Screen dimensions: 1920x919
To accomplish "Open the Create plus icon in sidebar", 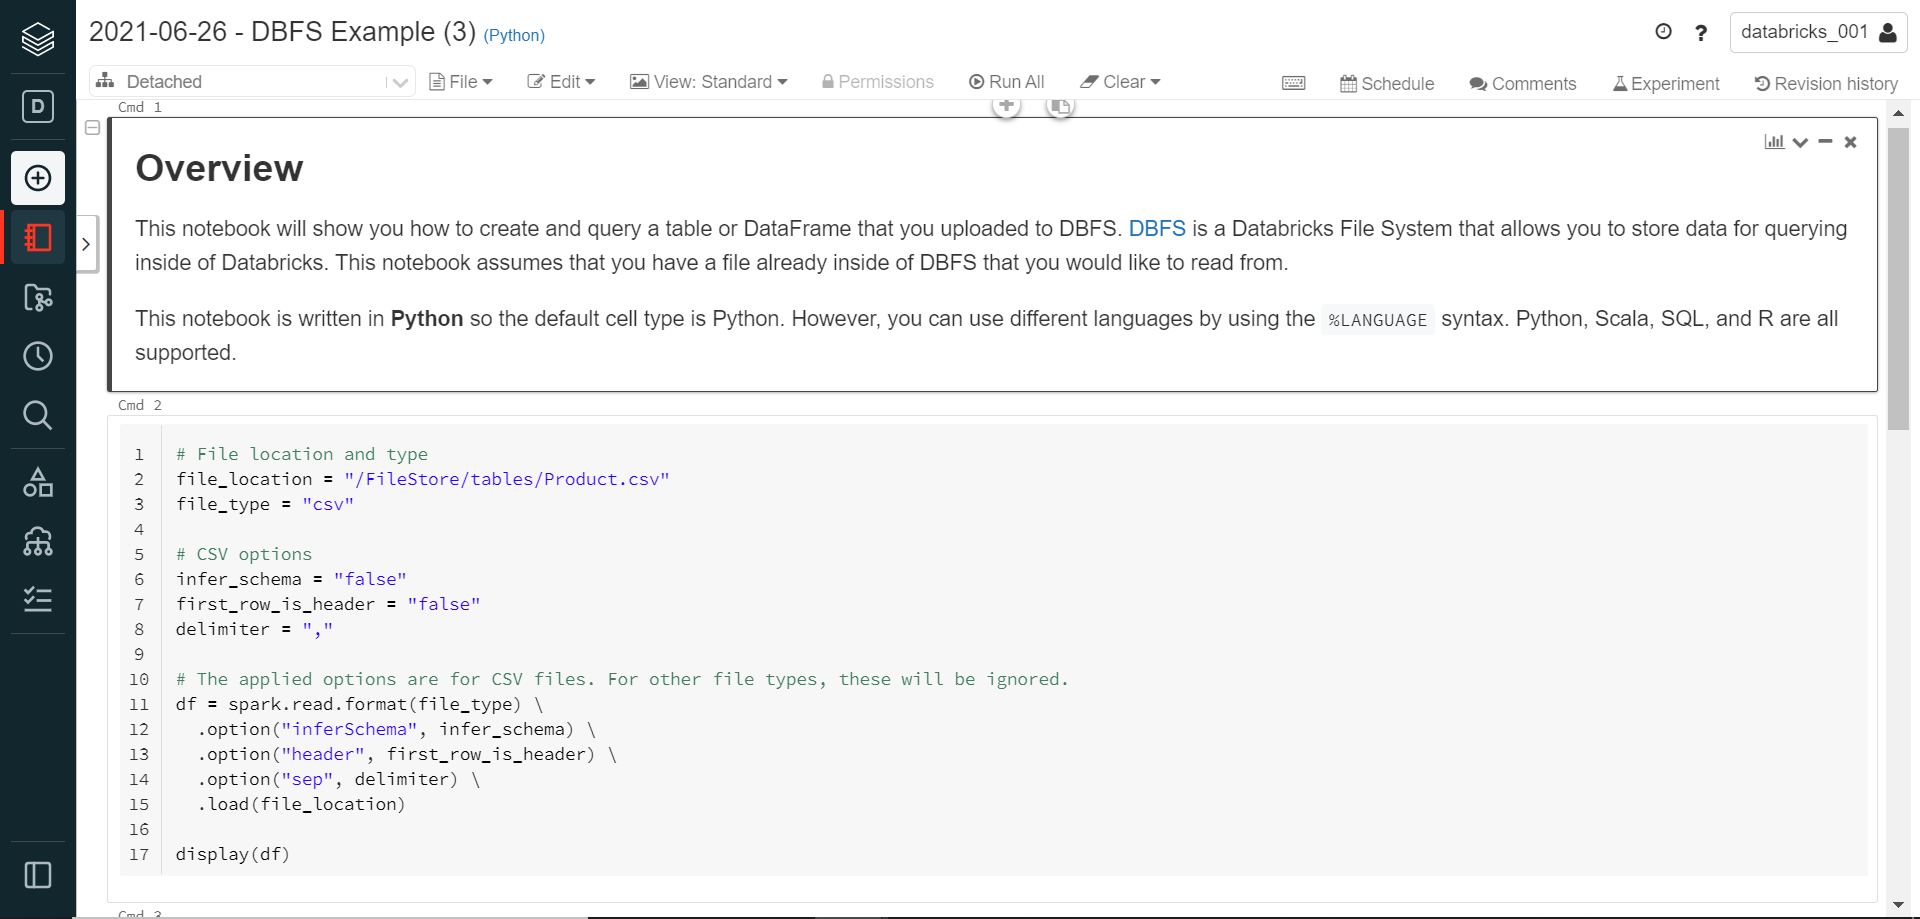I will tap(38, 178).
